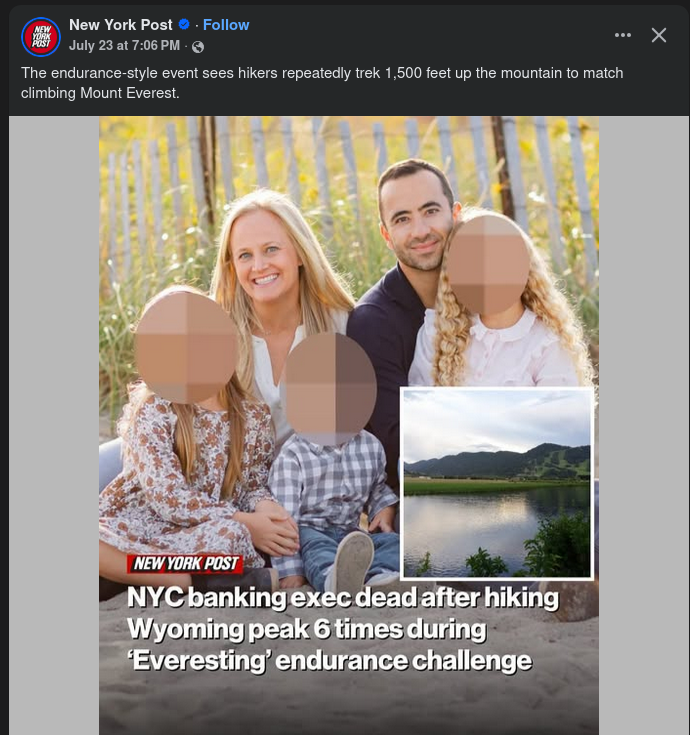This screenshot has height=735, width=690.
Task: Click the man in dark shirt's face
Action: coord(416,219)
